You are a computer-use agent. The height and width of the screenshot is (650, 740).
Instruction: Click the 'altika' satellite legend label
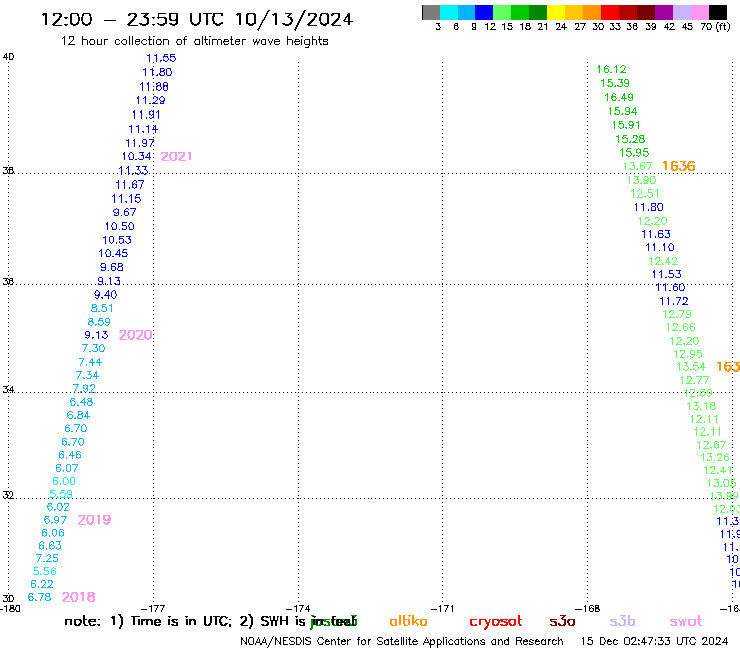pos(408,621)
